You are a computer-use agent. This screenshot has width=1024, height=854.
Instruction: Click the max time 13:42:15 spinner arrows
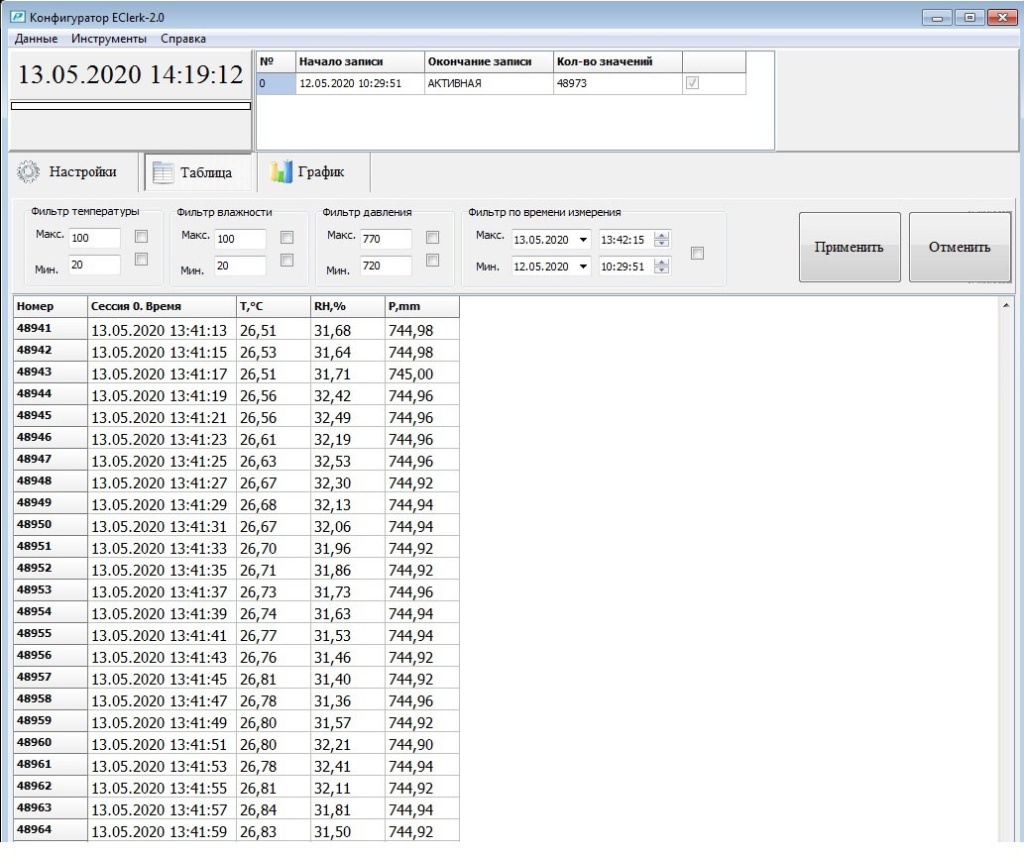pos(662,240)
